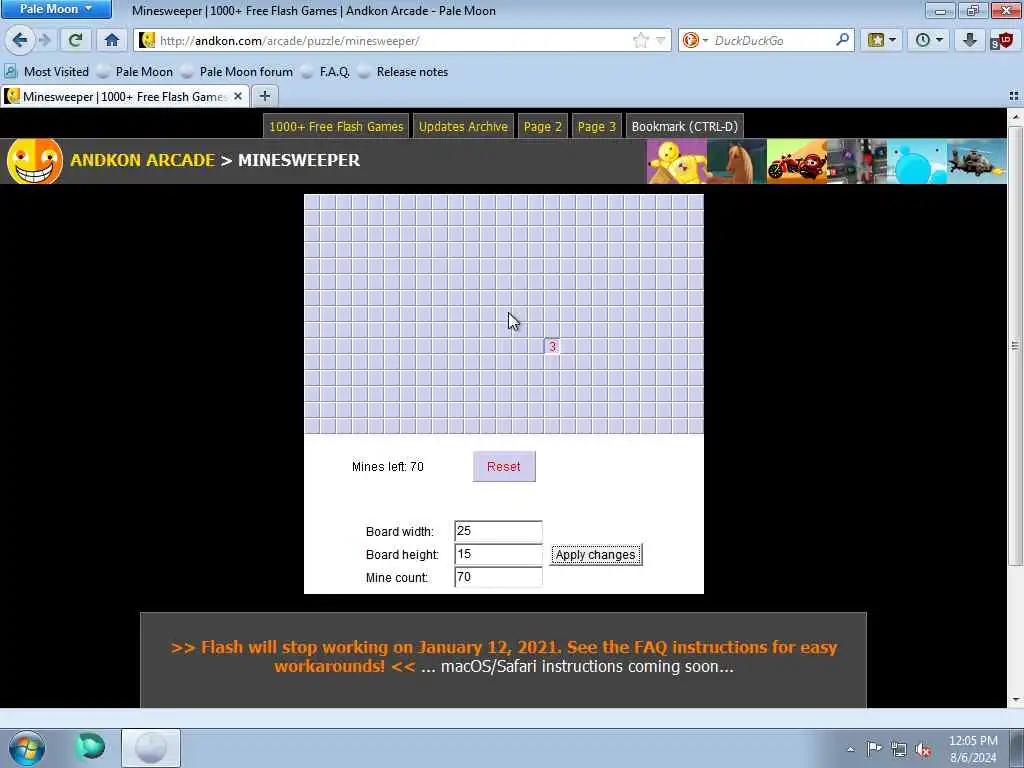Click the Mines left: 70 counter text
The image size is (1024, 768).
388,466
